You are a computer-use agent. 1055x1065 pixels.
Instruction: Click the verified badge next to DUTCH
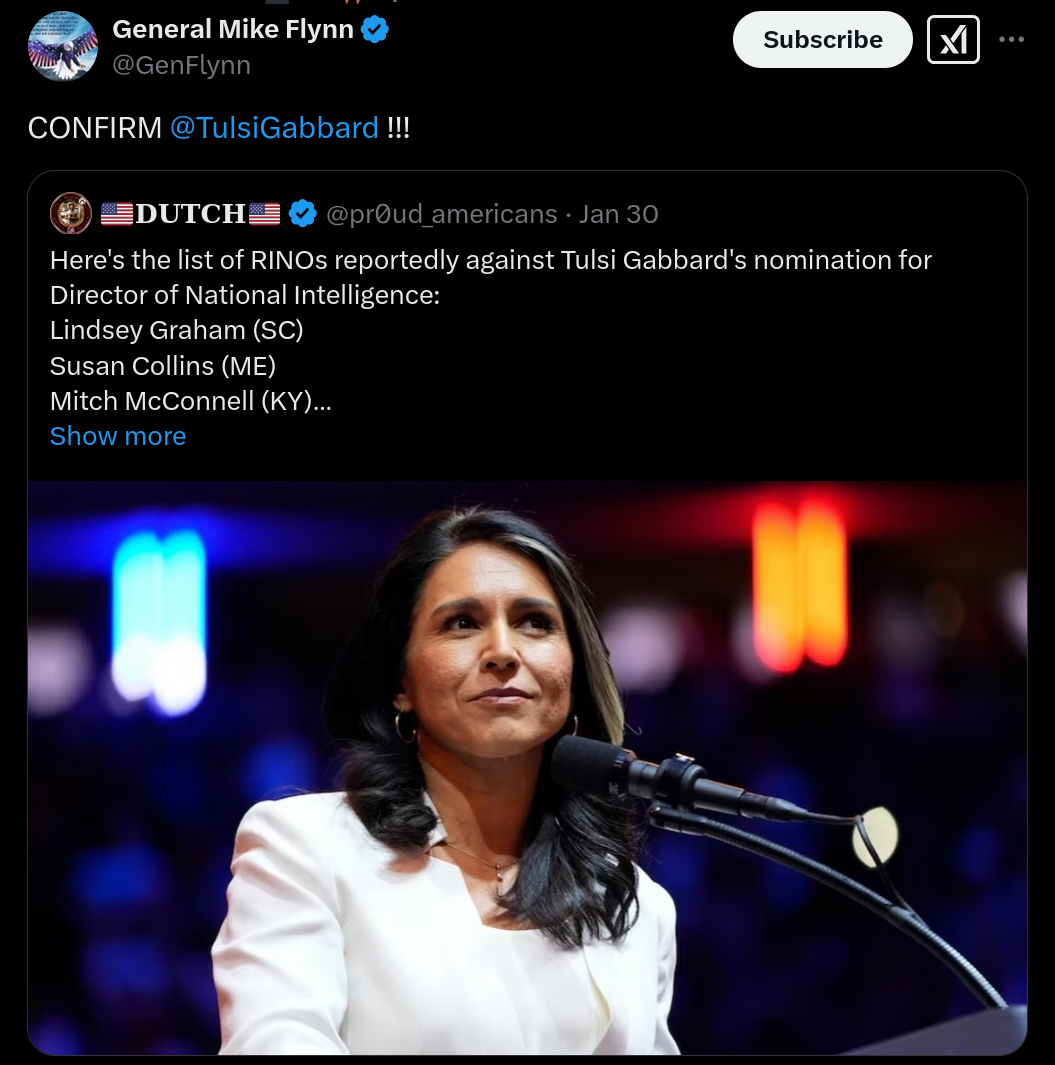(x=303, y=213)
